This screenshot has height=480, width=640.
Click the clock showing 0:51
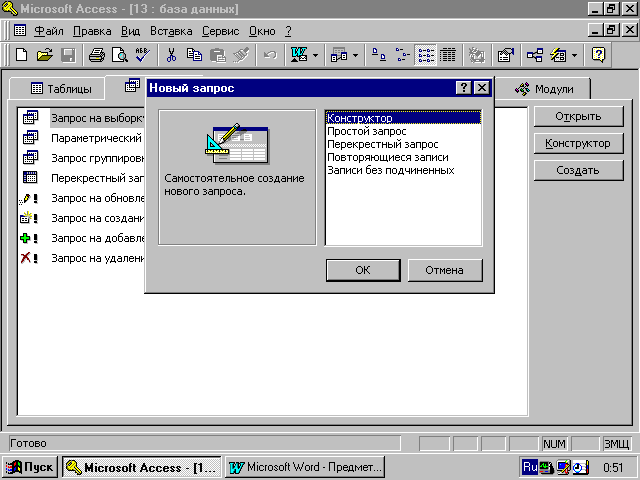[x=613, y=467]
